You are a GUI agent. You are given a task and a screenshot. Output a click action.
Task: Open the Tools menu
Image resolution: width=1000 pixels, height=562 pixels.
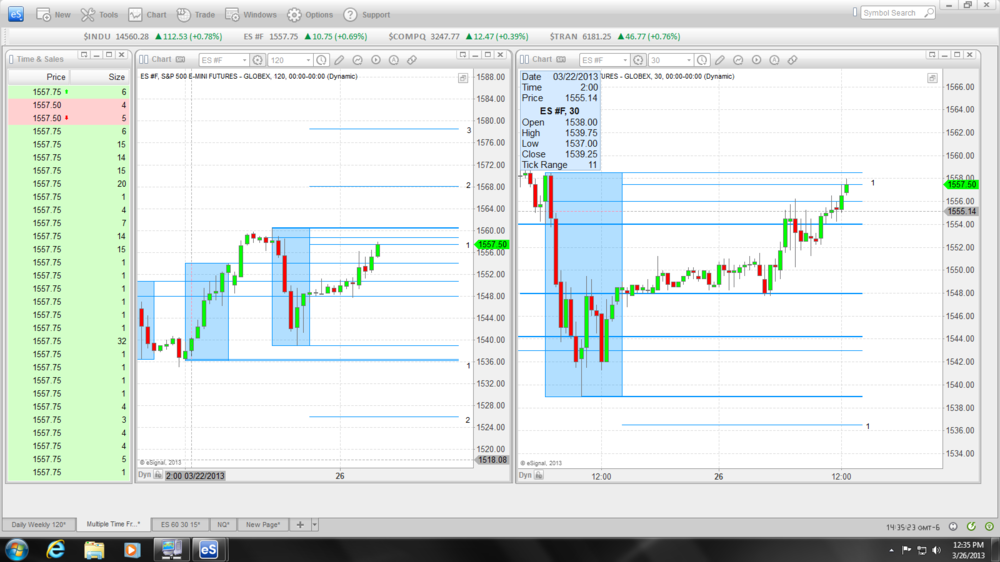[x=99, y=15]
